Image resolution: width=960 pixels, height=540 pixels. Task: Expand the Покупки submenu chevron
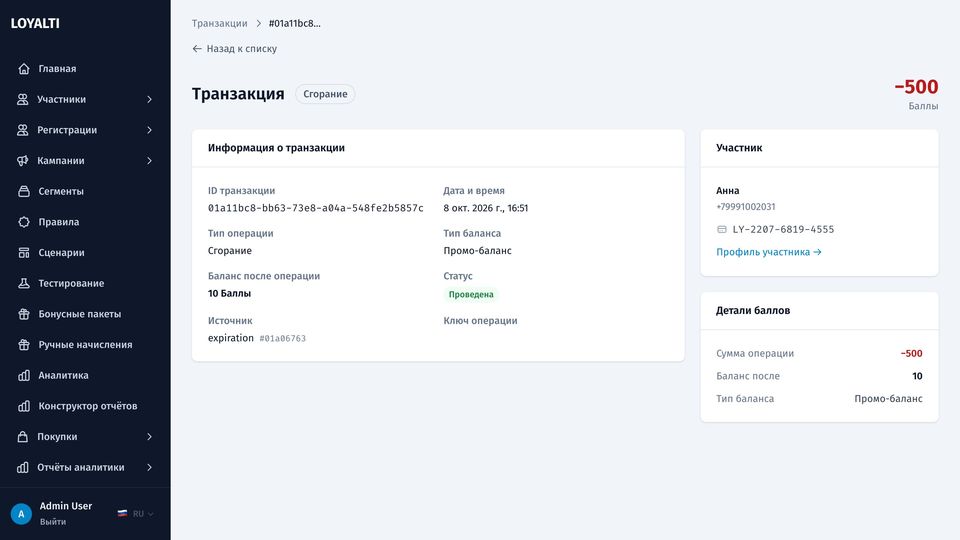pyautogui.click(x=149, y=437)
